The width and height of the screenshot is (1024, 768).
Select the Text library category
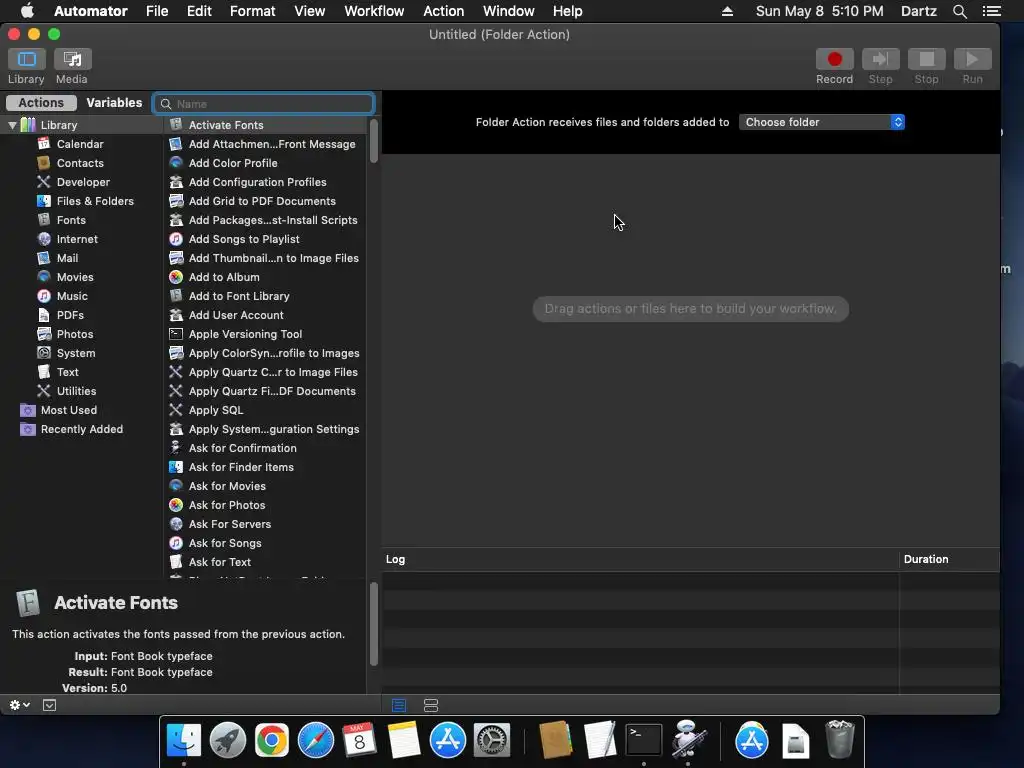pyautogui.click(x=67, y=372)
